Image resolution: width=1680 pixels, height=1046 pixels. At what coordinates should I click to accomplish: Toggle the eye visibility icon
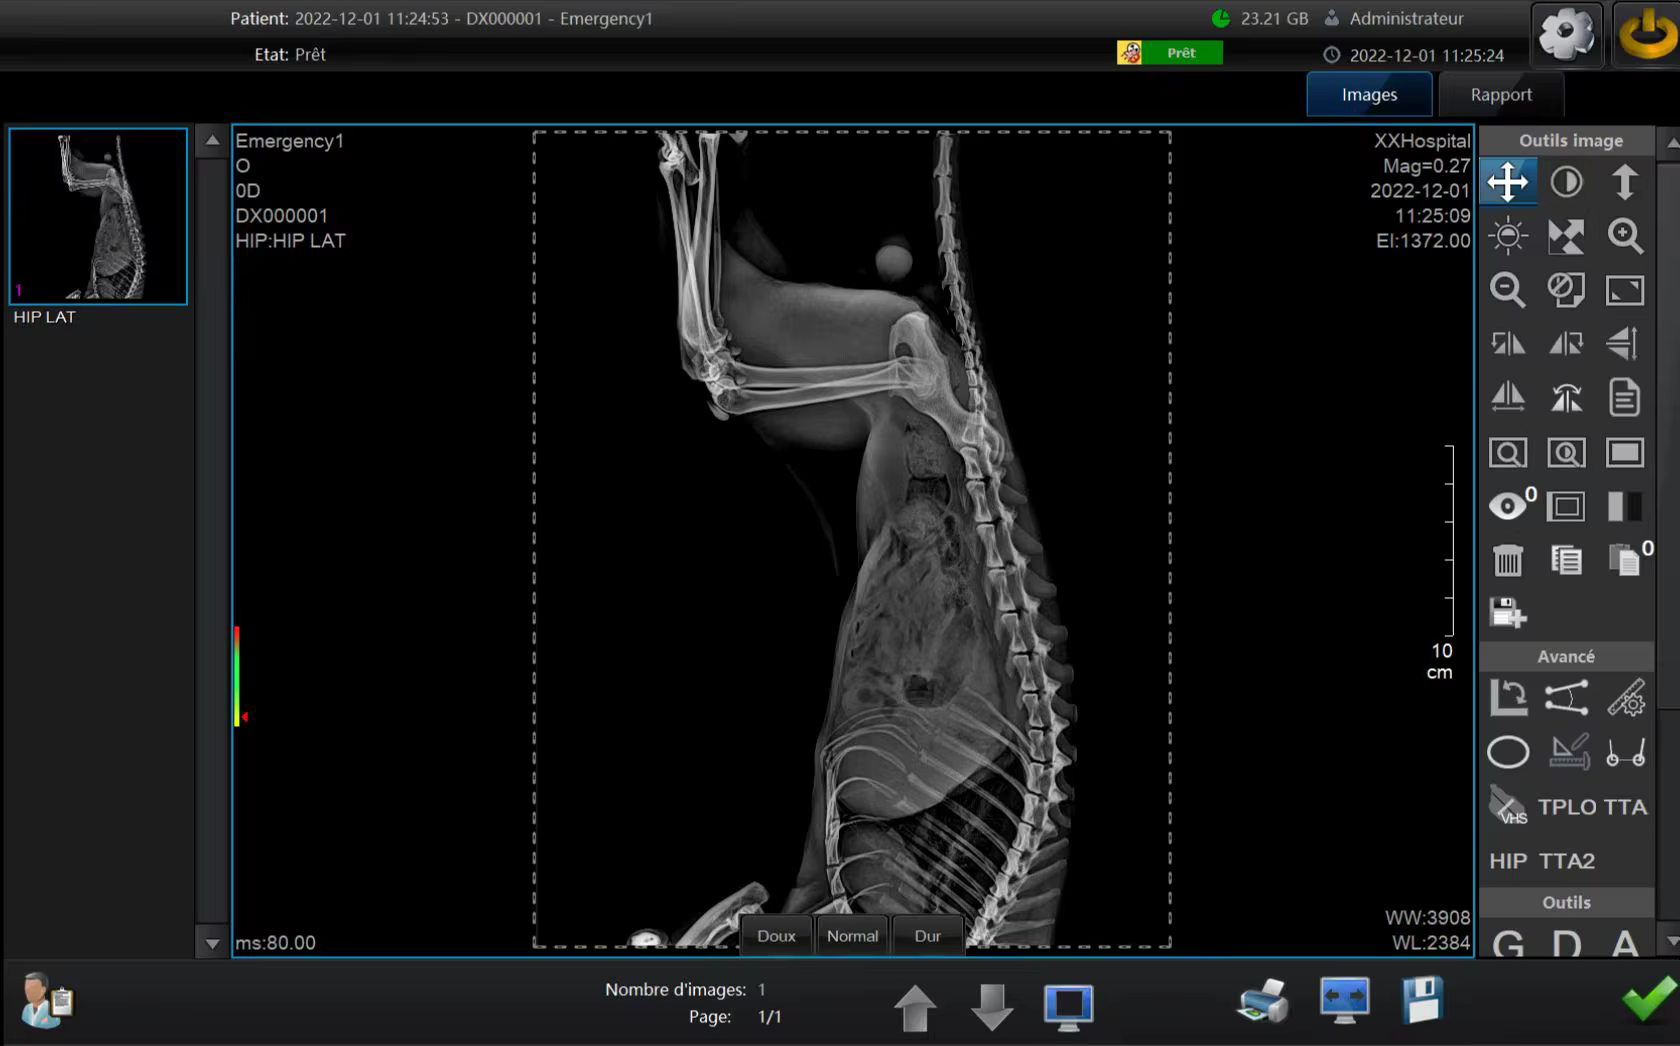click(x=1507, y=506)
